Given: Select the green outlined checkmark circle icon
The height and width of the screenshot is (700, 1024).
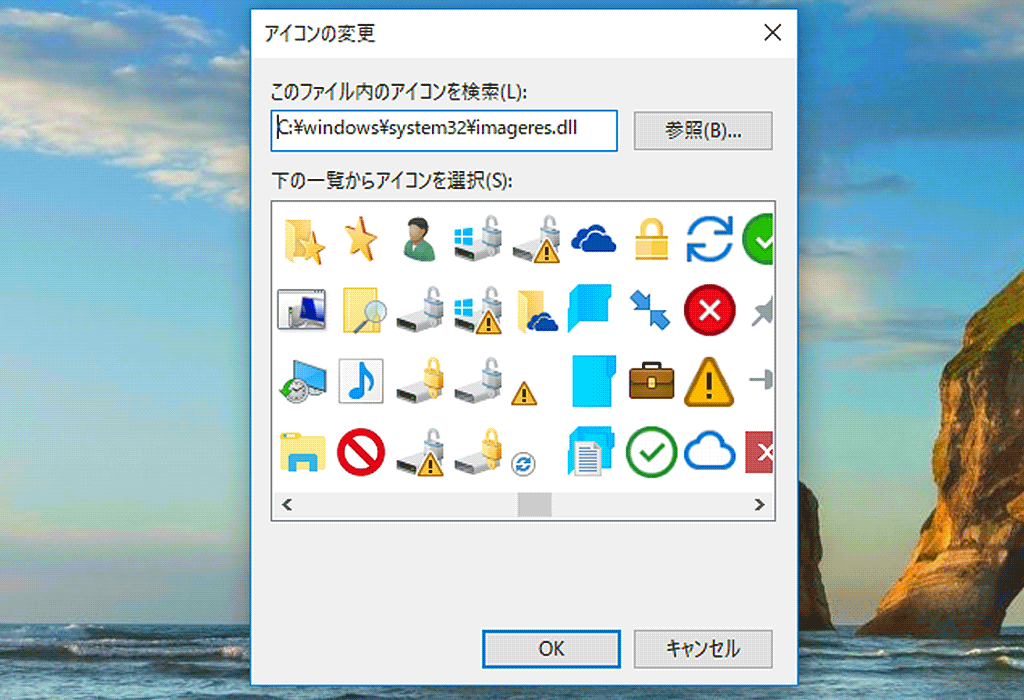Looking at the screenshot, I should 651,451.
